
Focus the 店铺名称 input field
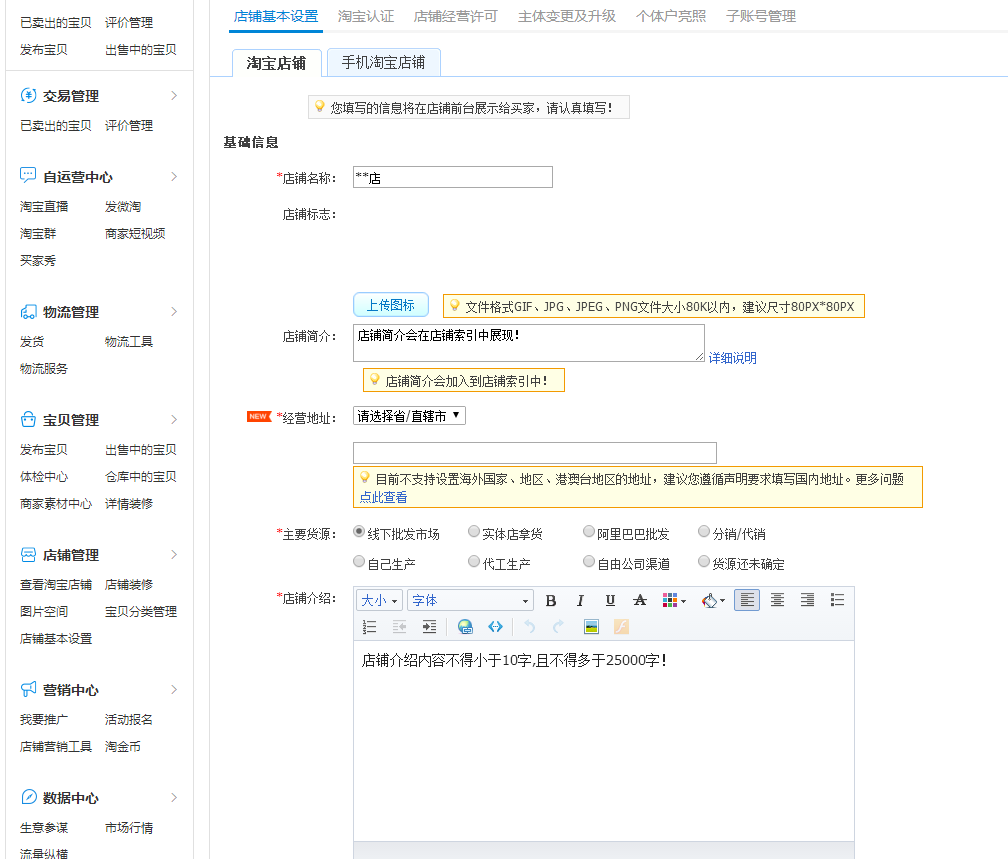point(453,177)
